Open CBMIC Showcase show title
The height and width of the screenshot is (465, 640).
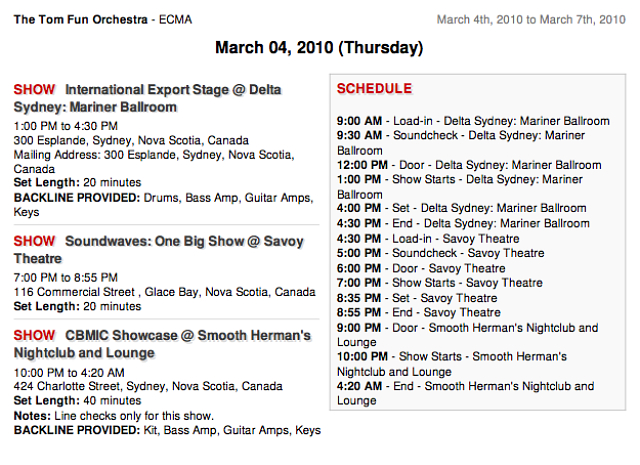tap(162, 344)
